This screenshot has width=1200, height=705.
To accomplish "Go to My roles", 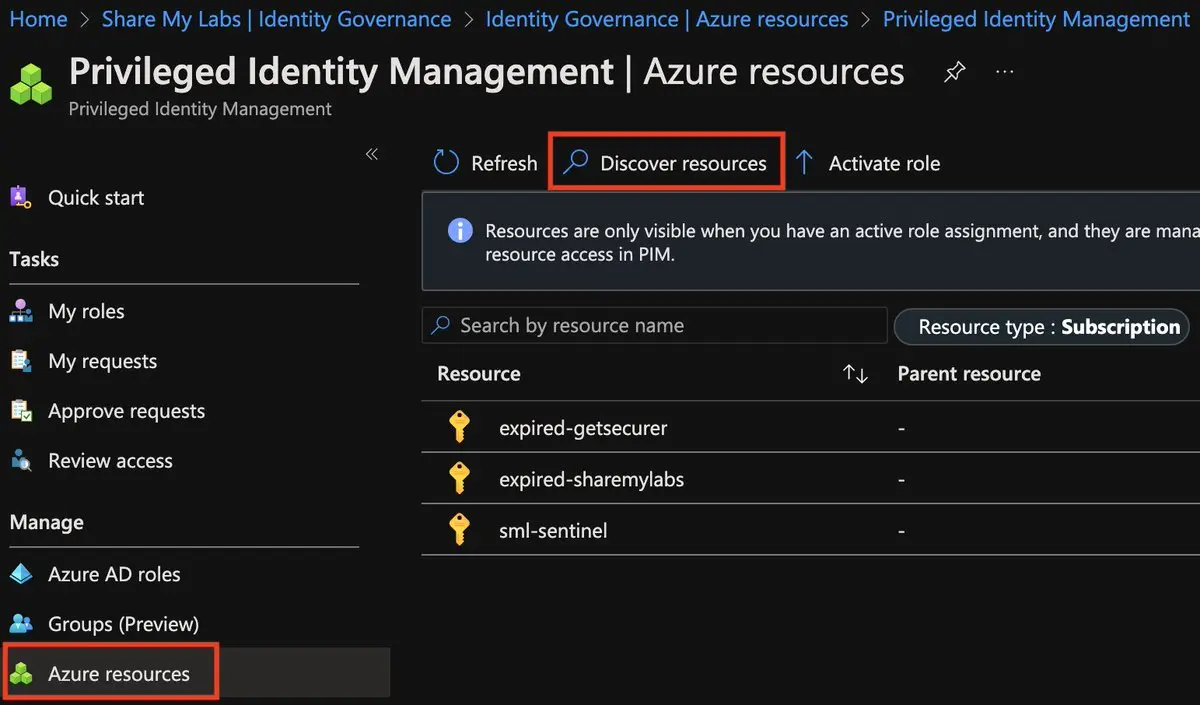I will tap(86, 312).
